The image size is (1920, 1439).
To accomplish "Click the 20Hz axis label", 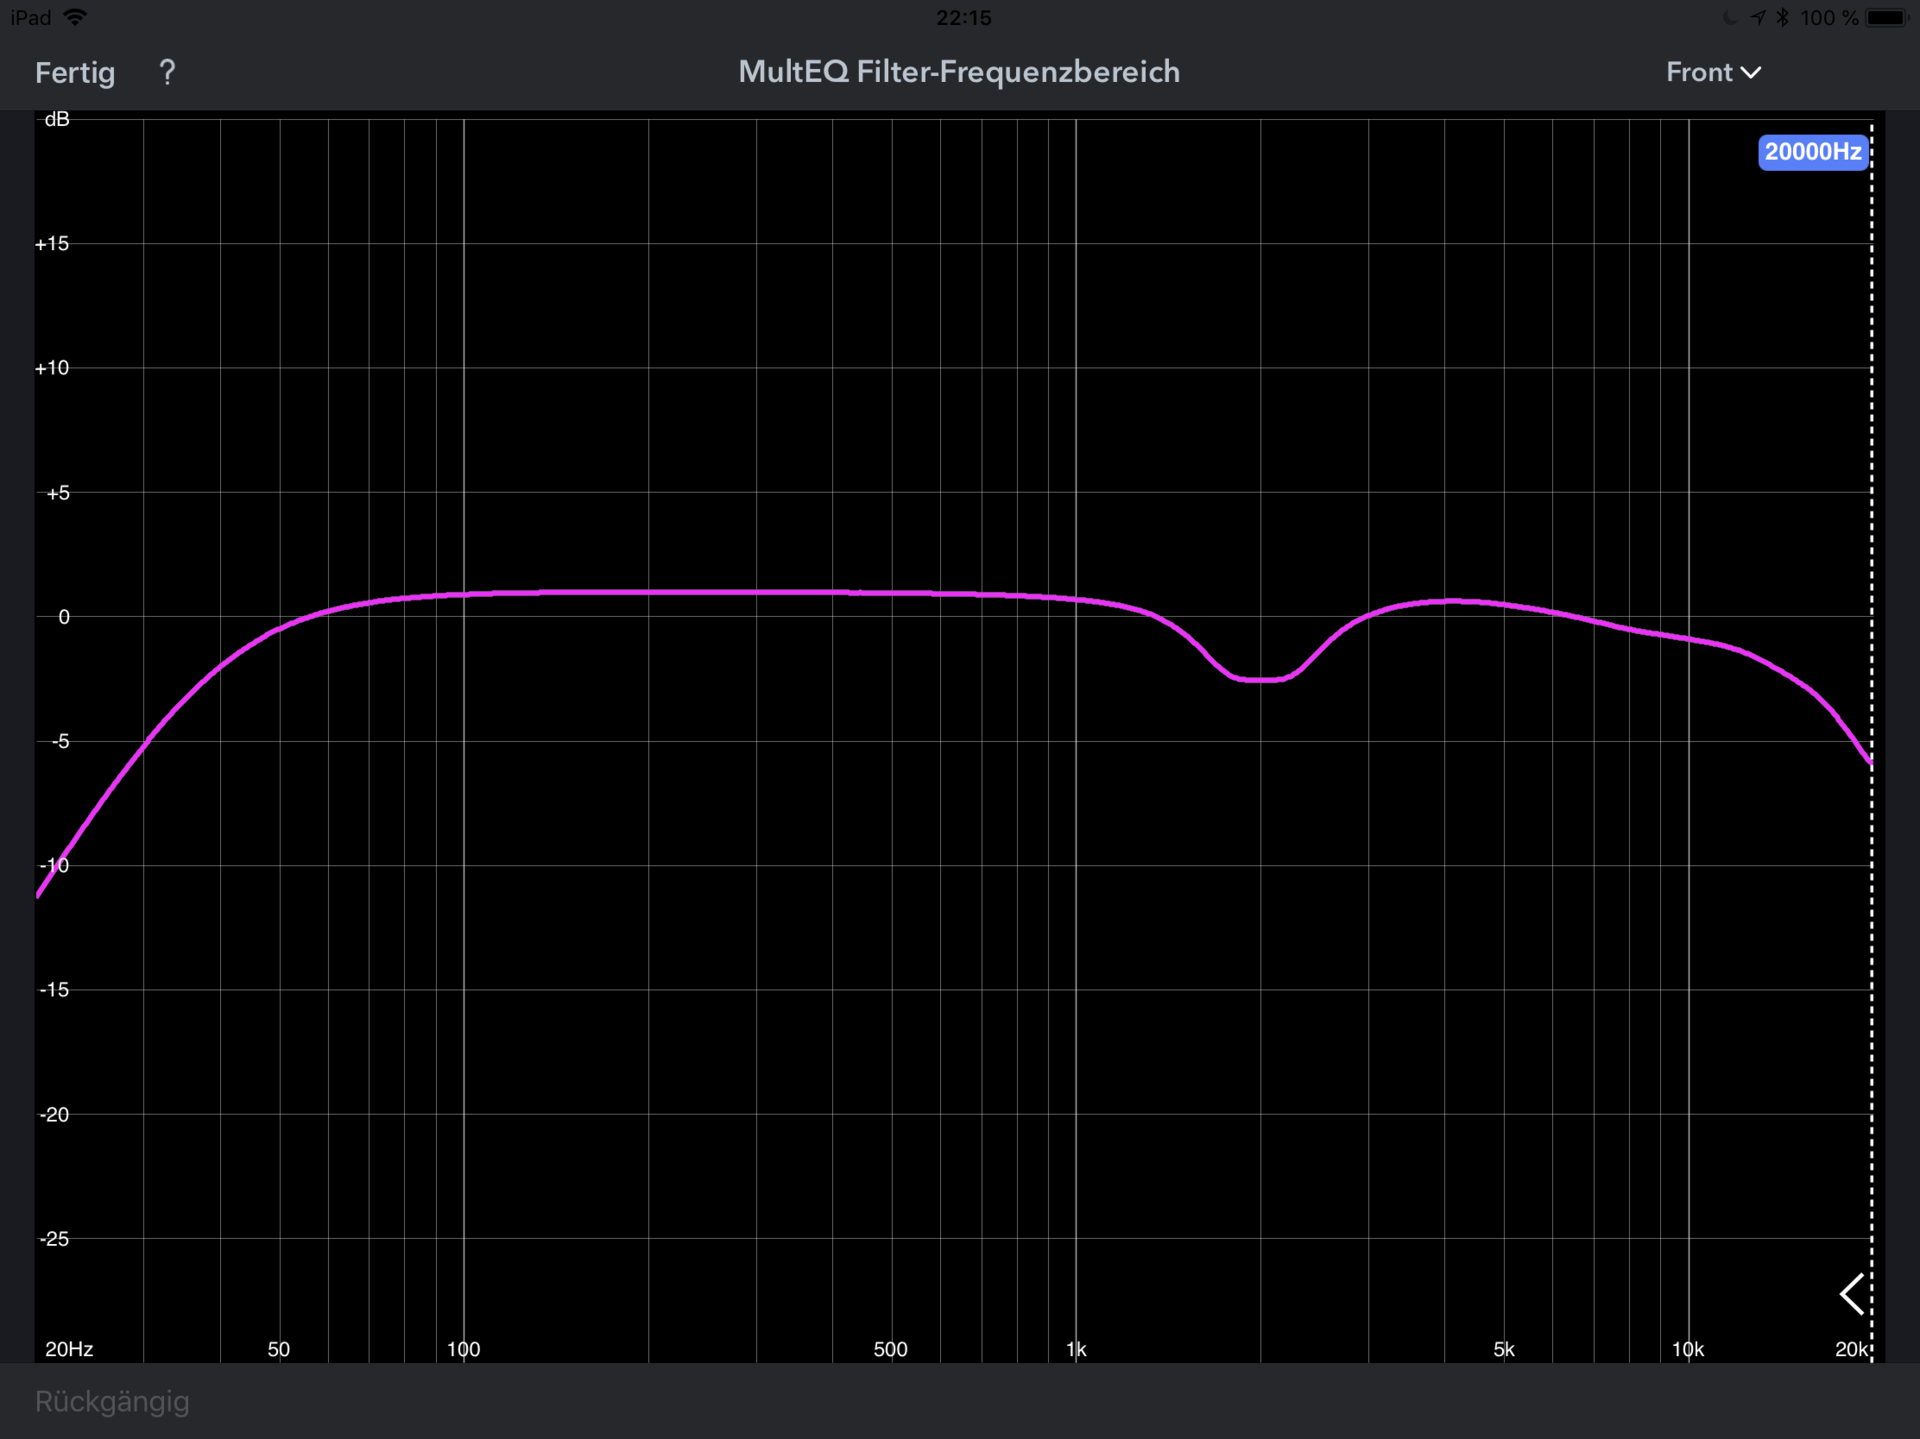I will [x=69, y=1349].
